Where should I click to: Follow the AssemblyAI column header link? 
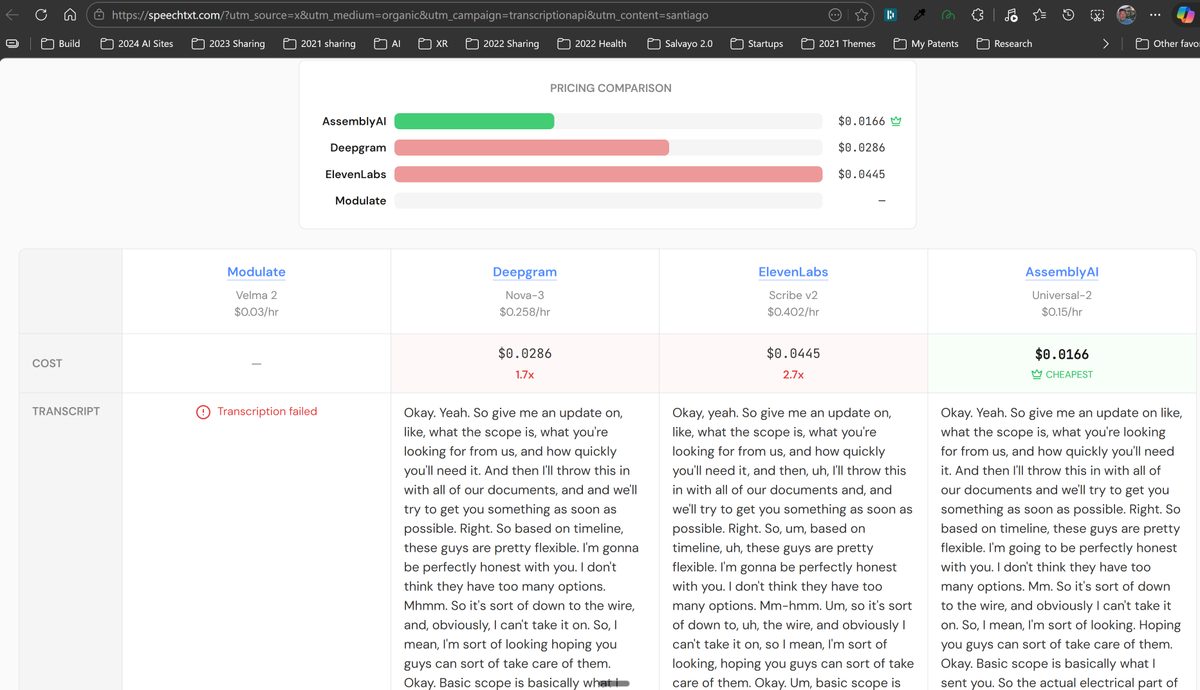point(1062,272)
